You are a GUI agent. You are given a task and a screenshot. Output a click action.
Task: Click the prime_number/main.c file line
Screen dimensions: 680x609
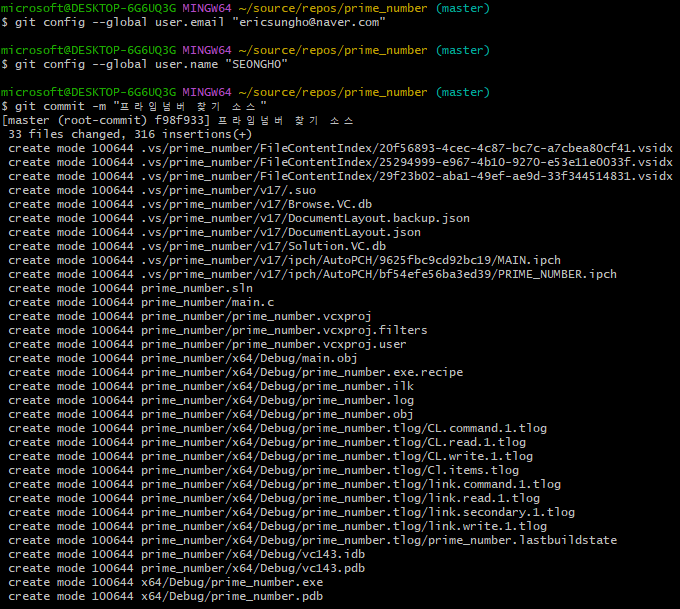tap(141, 302)
